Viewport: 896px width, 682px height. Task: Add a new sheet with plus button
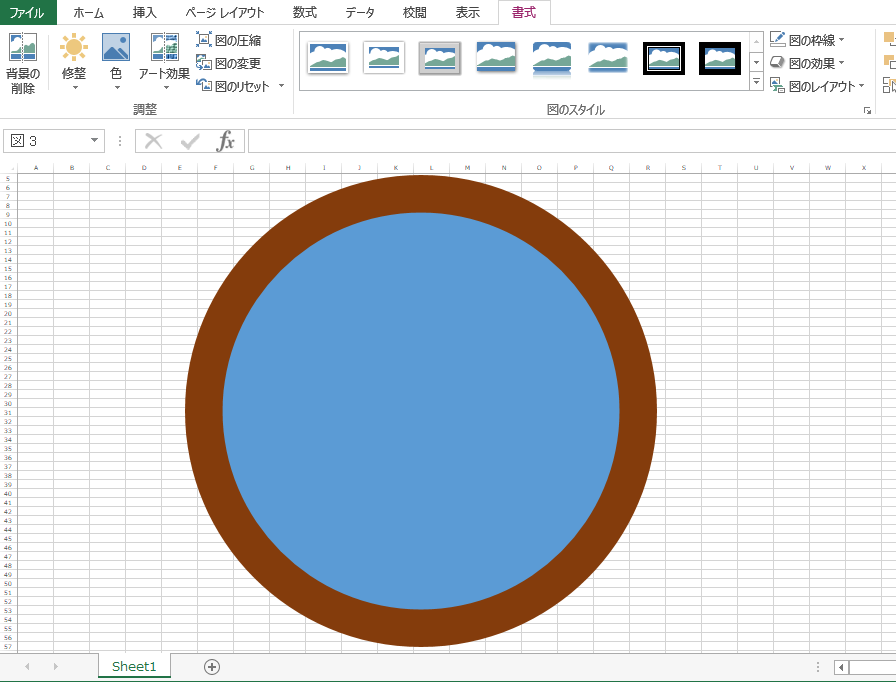(x=212, y=667)
